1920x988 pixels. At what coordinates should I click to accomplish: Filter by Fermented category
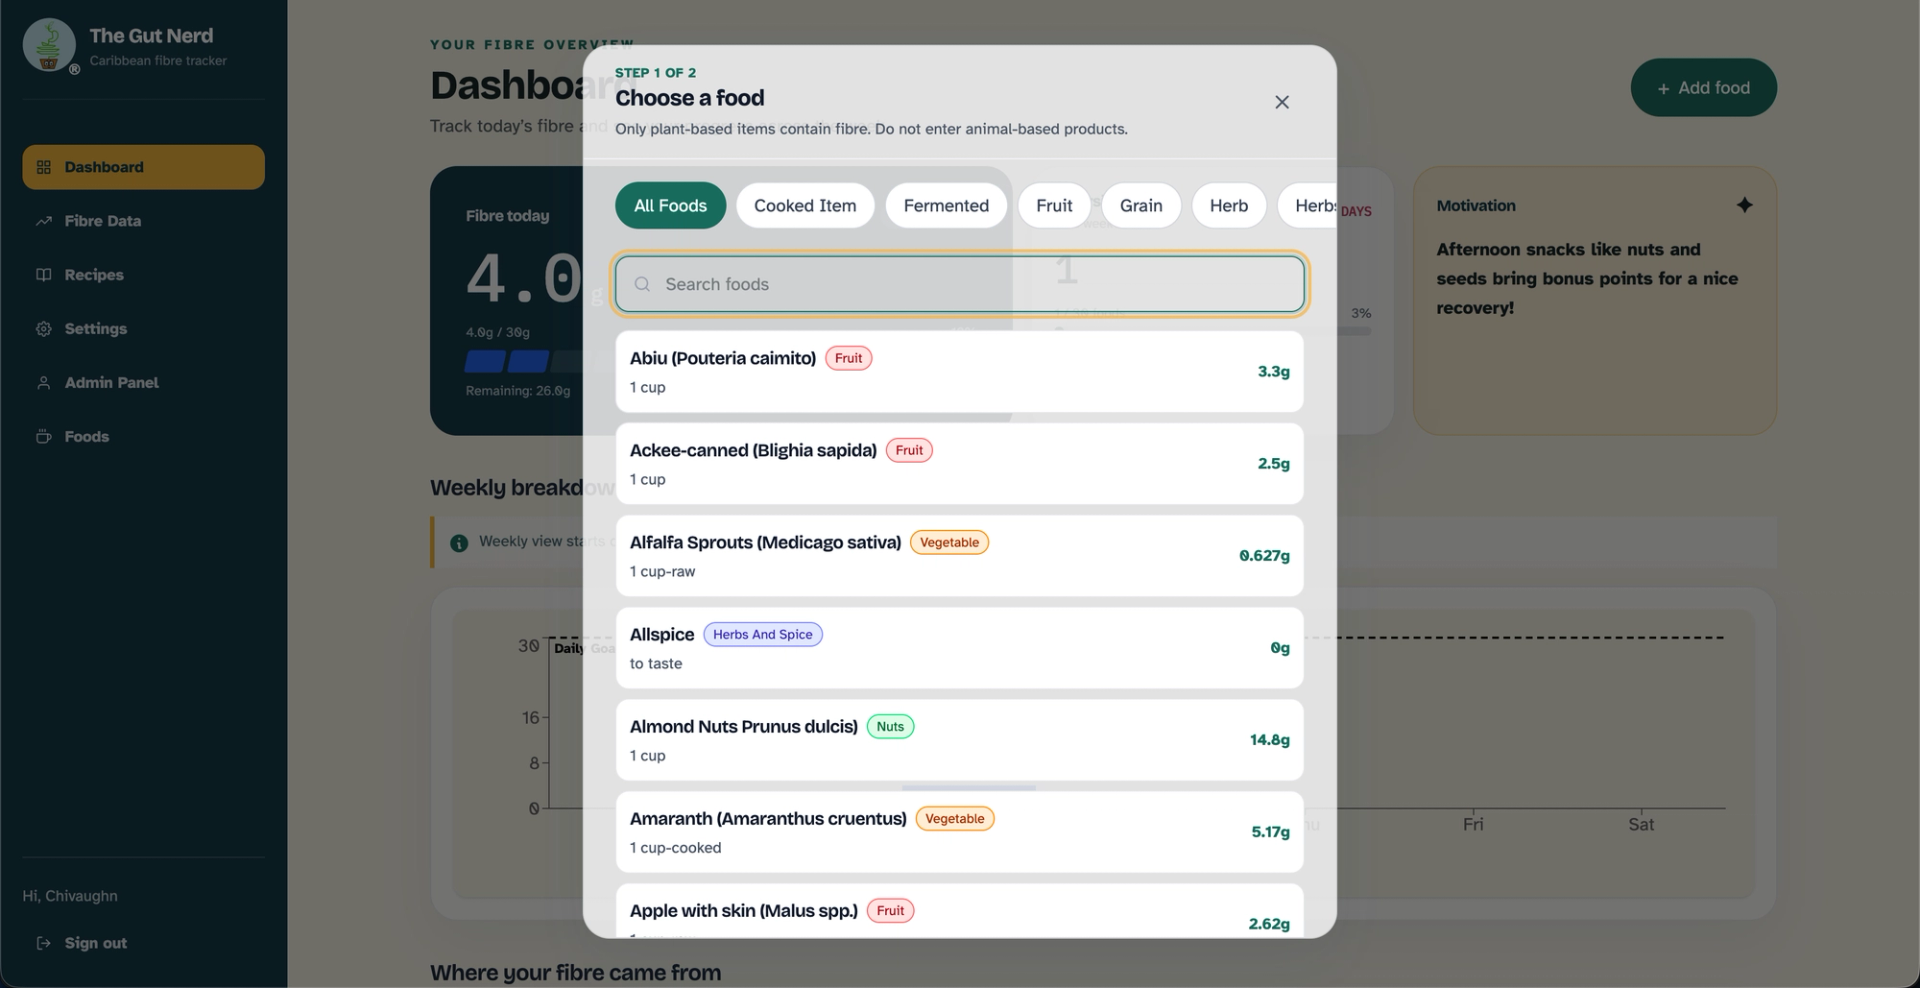coord(946,205)
